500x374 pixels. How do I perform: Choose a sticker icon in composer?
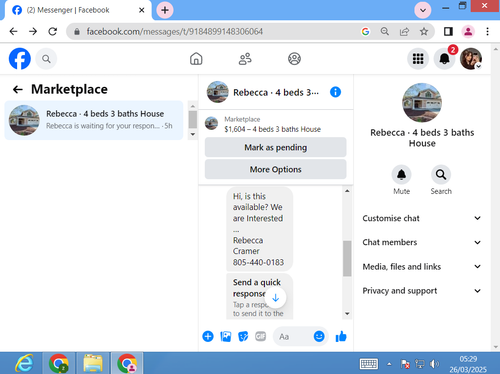tap(243, 336)
